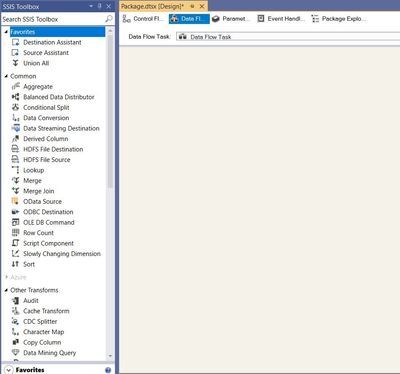The width and height of the screenshot is (400, 374).
Task: Click the search magnifier in SSIS Toolbox
Action: tap(109, 19)
